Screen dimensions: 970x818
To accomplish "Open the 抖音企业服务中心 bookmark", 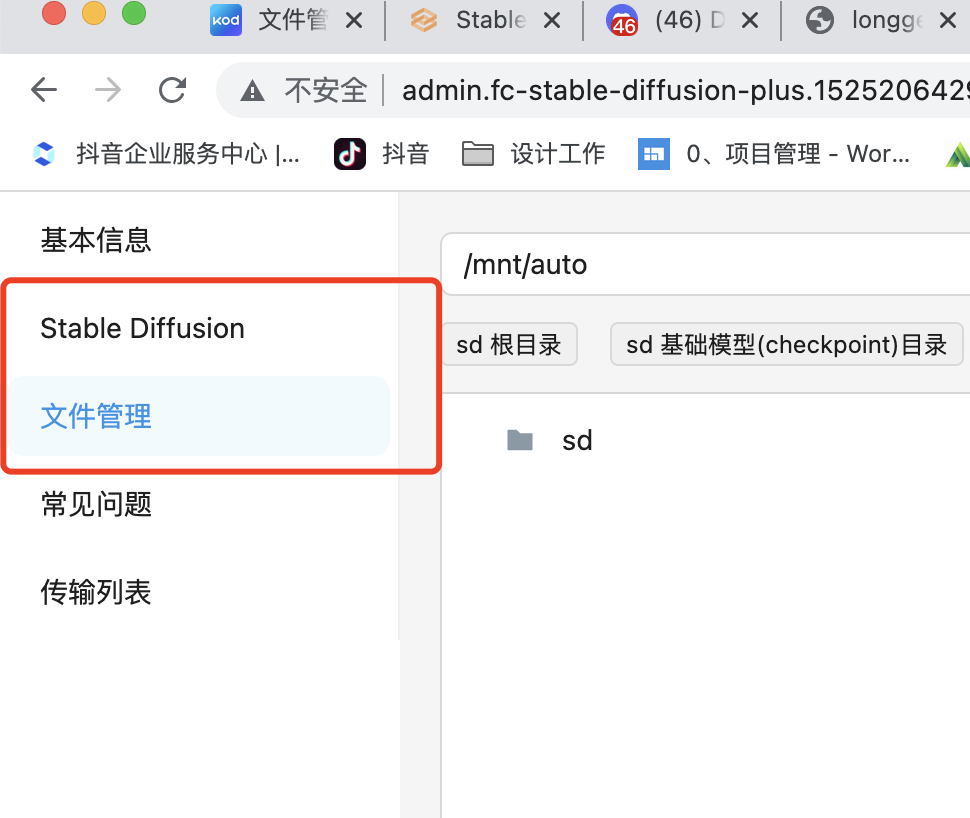I will tap(166, 154).
